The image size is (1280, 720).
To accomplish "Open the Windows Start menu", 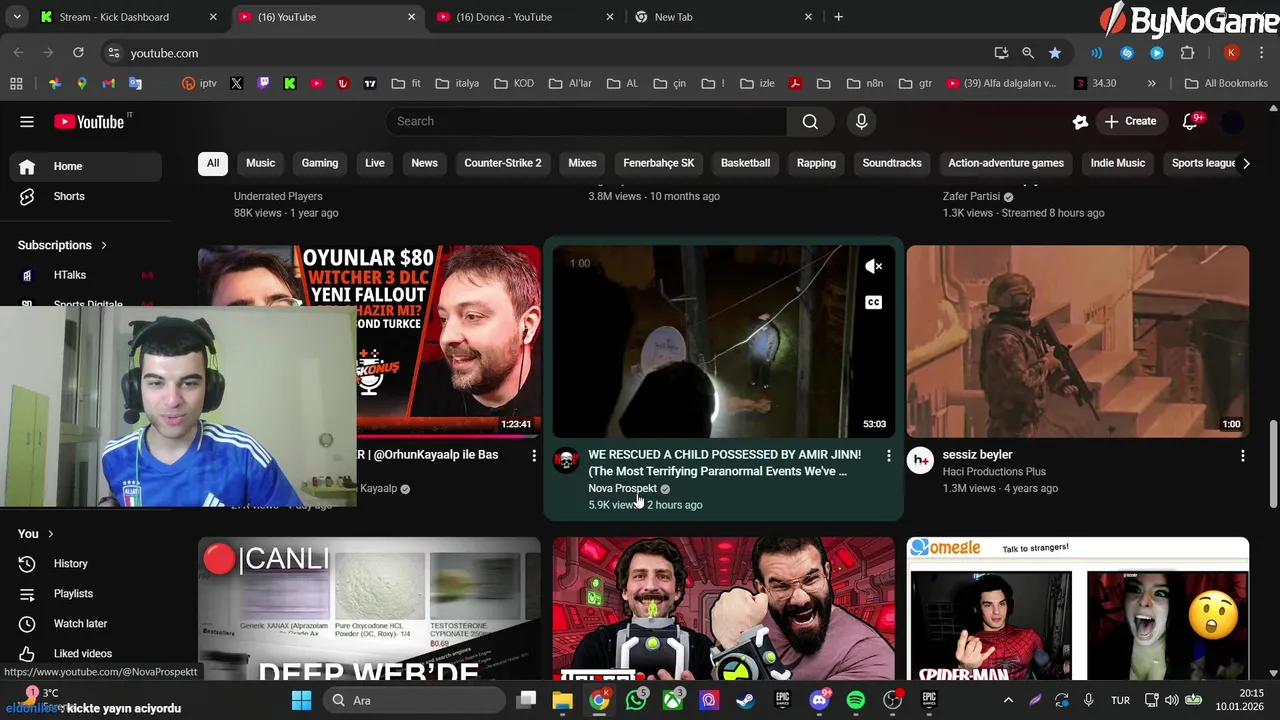I will (x=301, y=700).
